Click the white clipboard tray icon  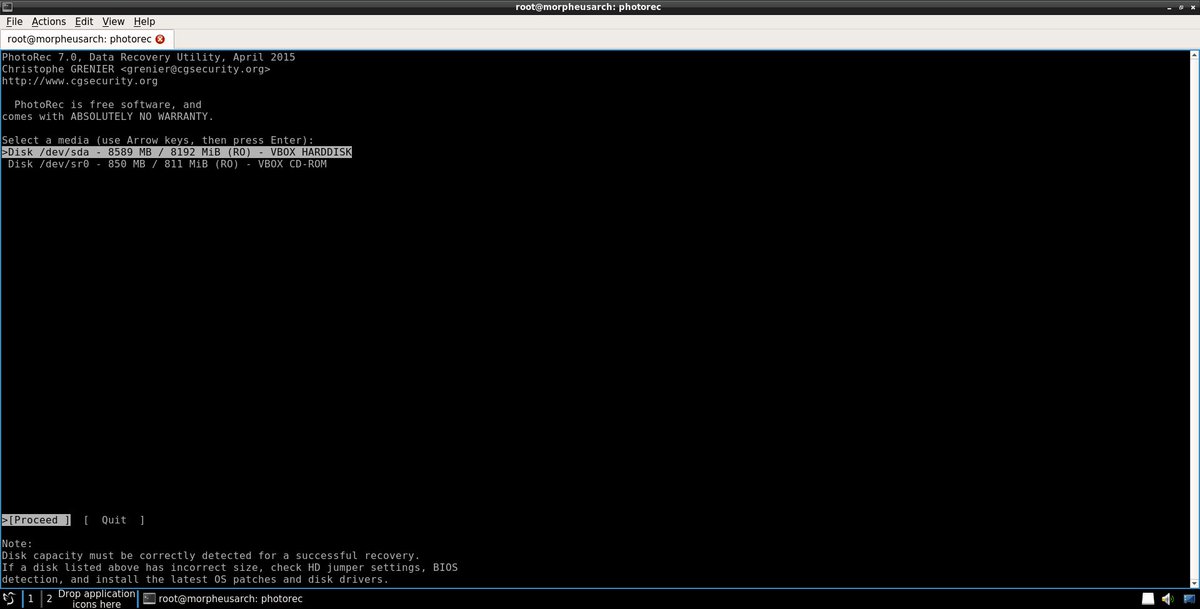1147,598
